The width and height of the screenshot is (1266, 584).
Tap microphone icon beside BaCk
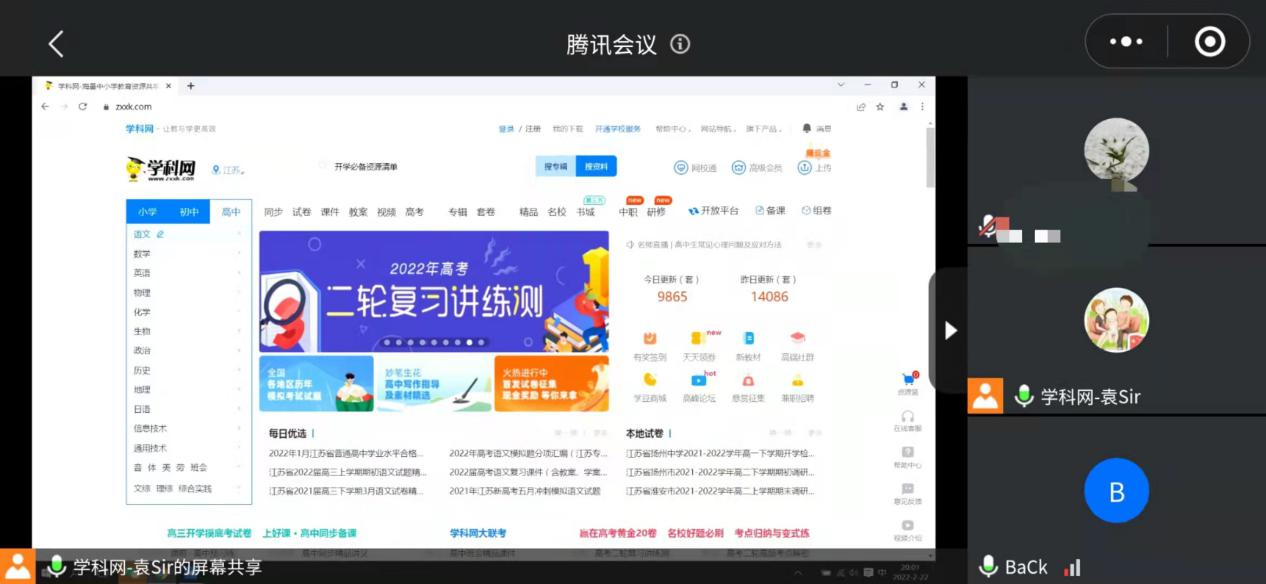click(988, 567)
